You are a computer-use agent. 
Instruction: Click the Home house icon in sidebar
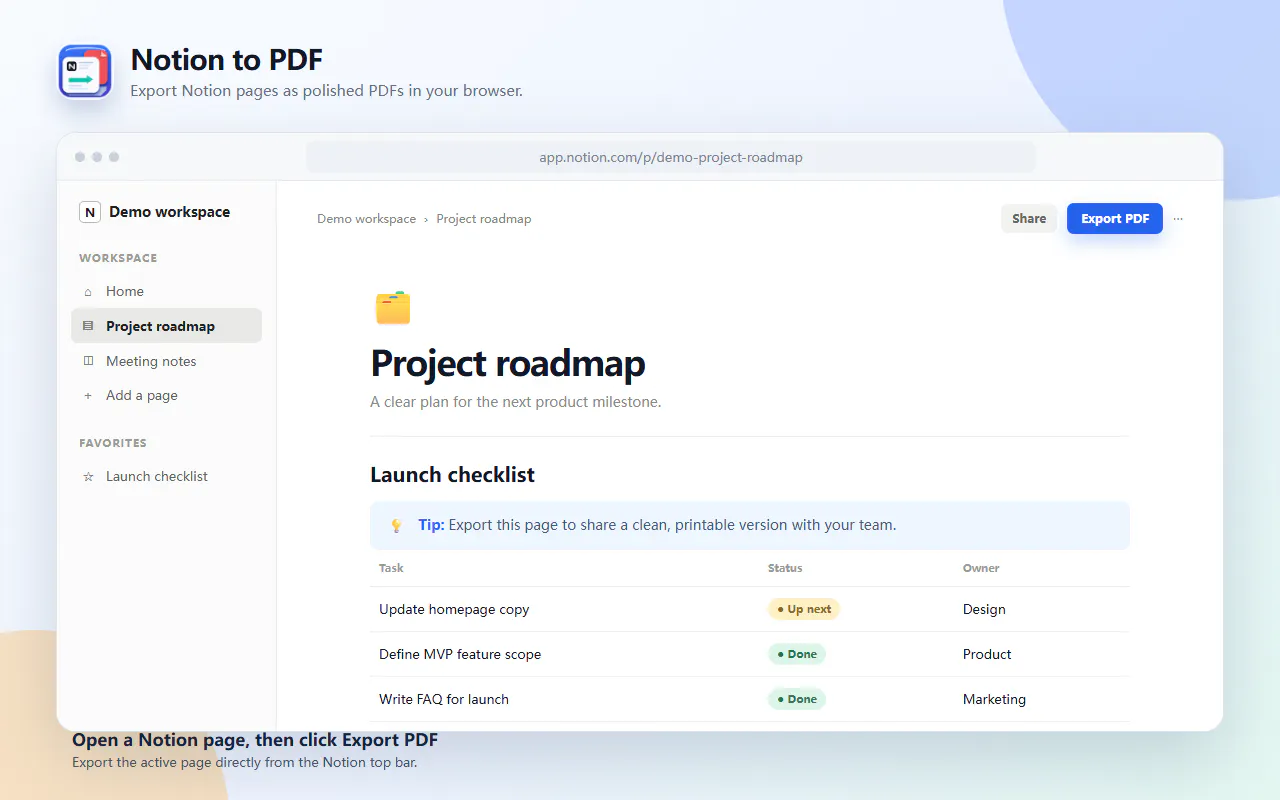click(x=88, y=292)
